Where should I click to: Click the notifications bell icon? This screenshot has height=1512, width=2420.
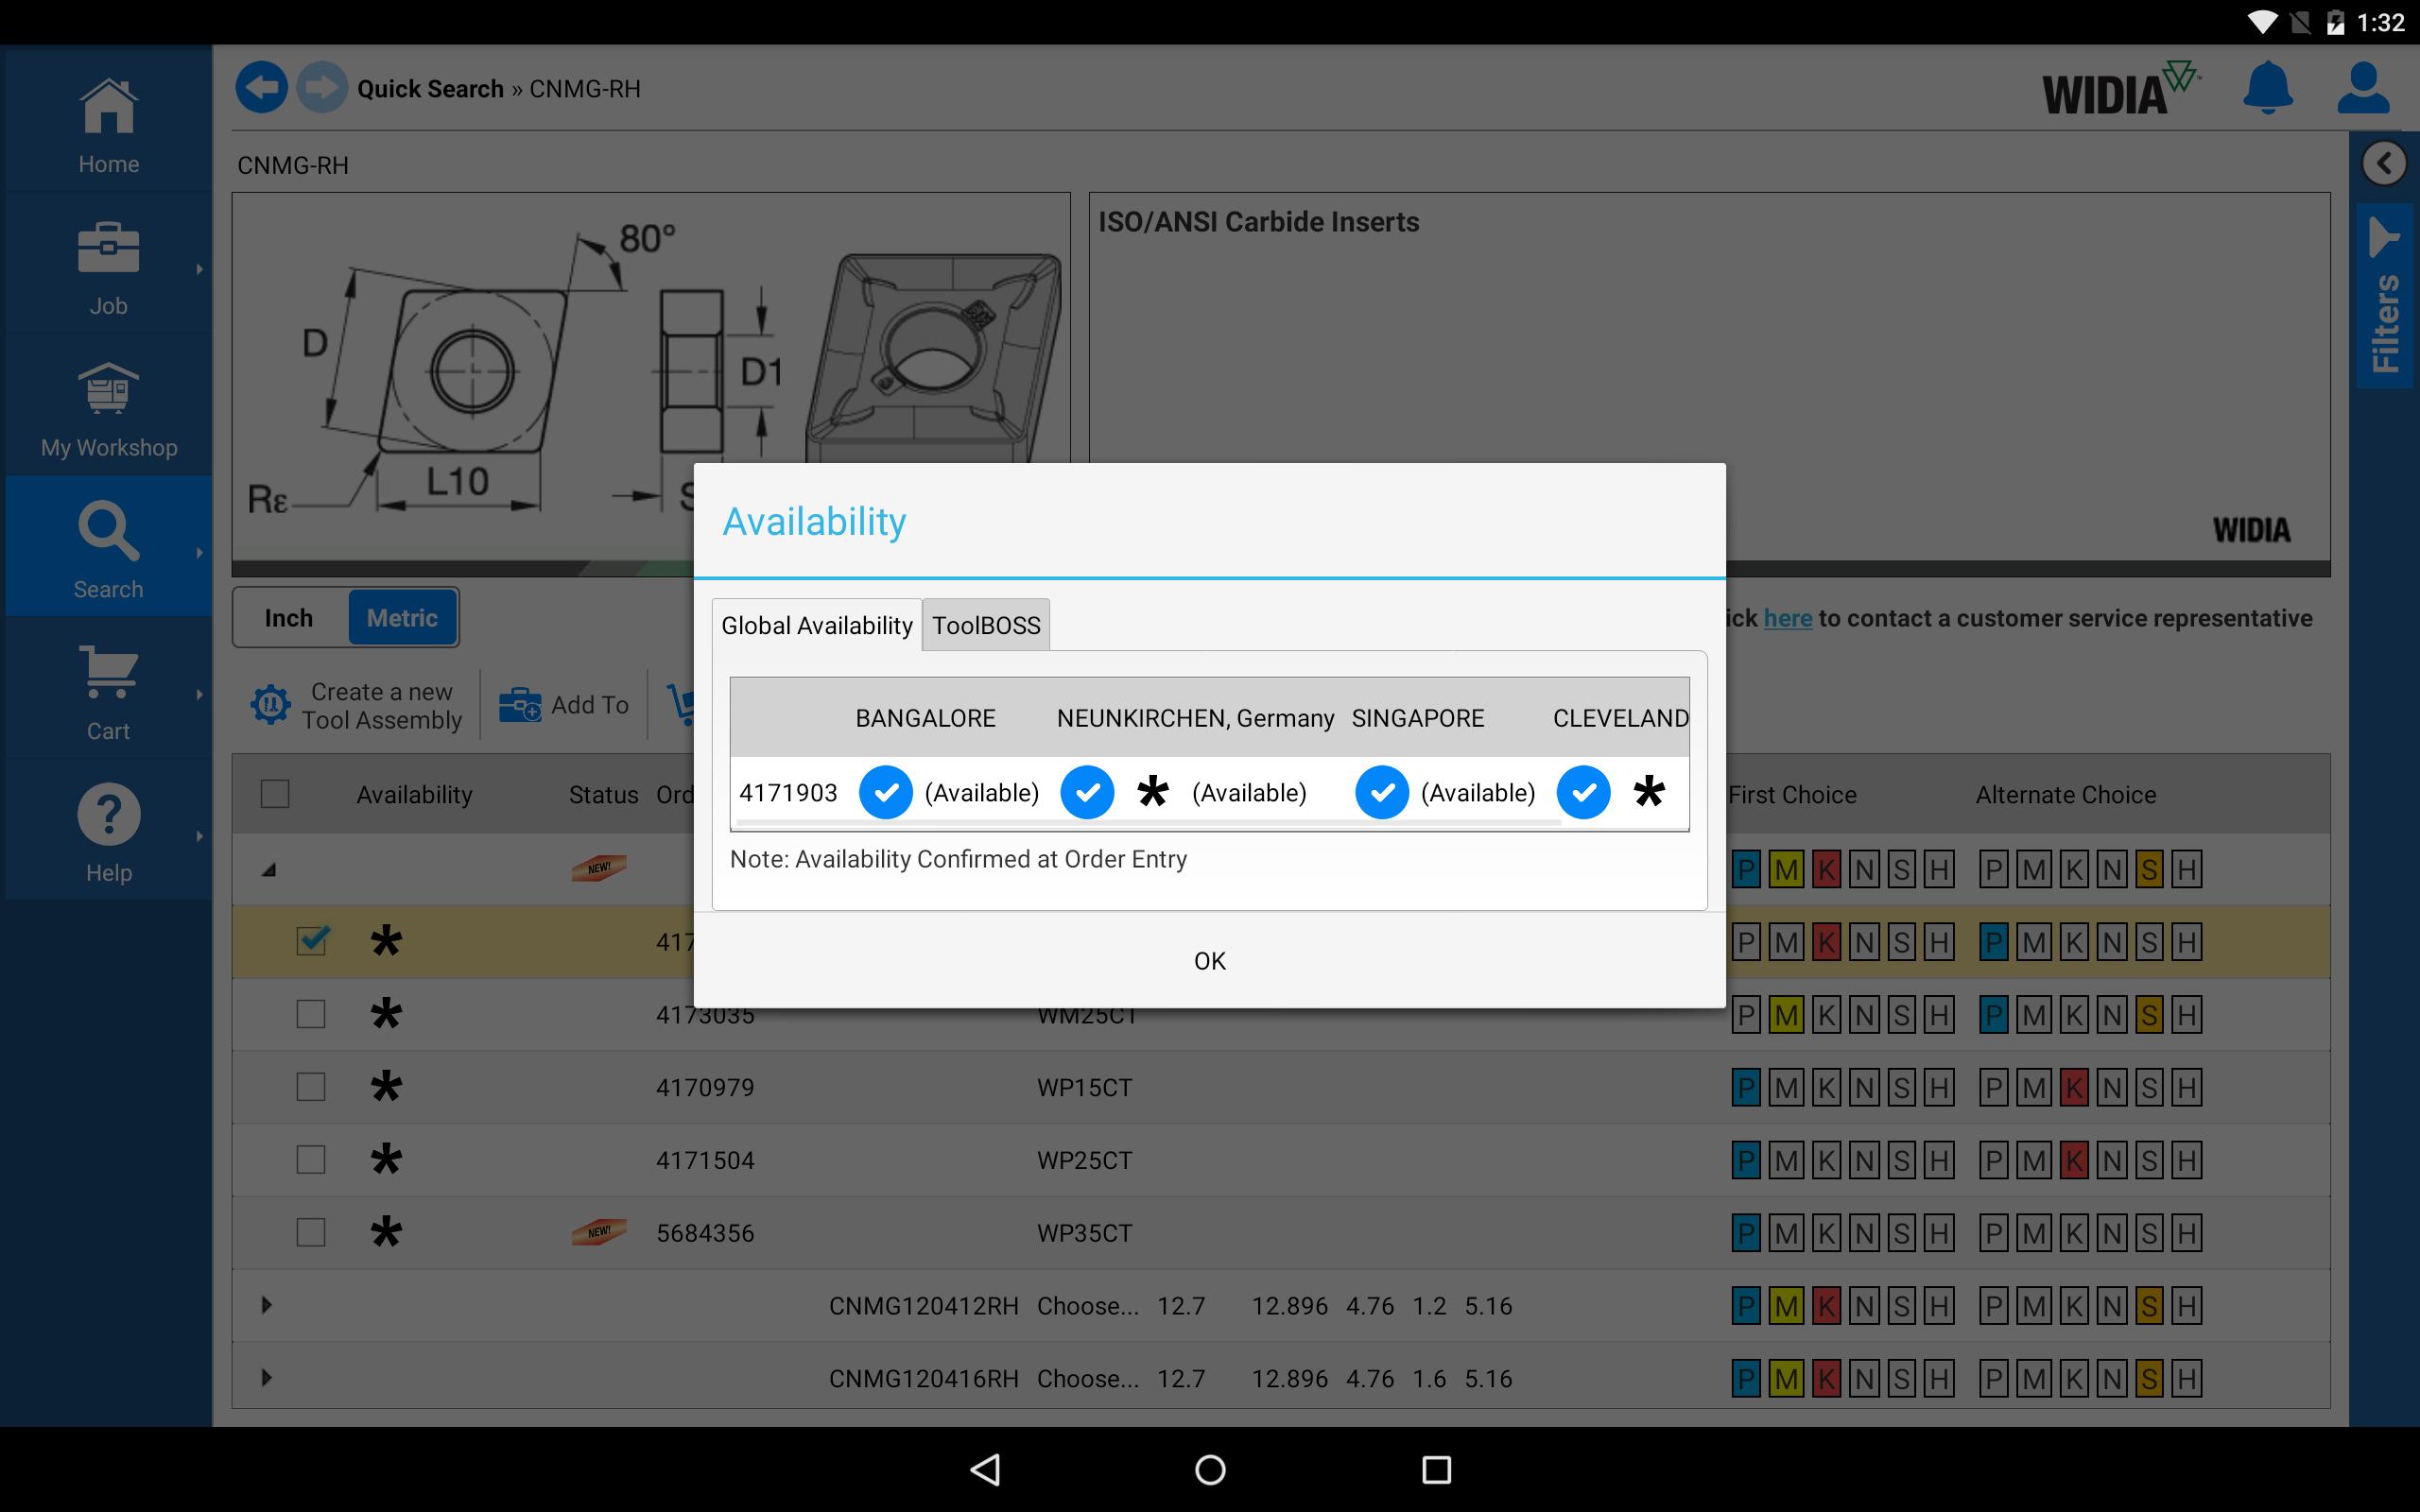pos(2267,89)
